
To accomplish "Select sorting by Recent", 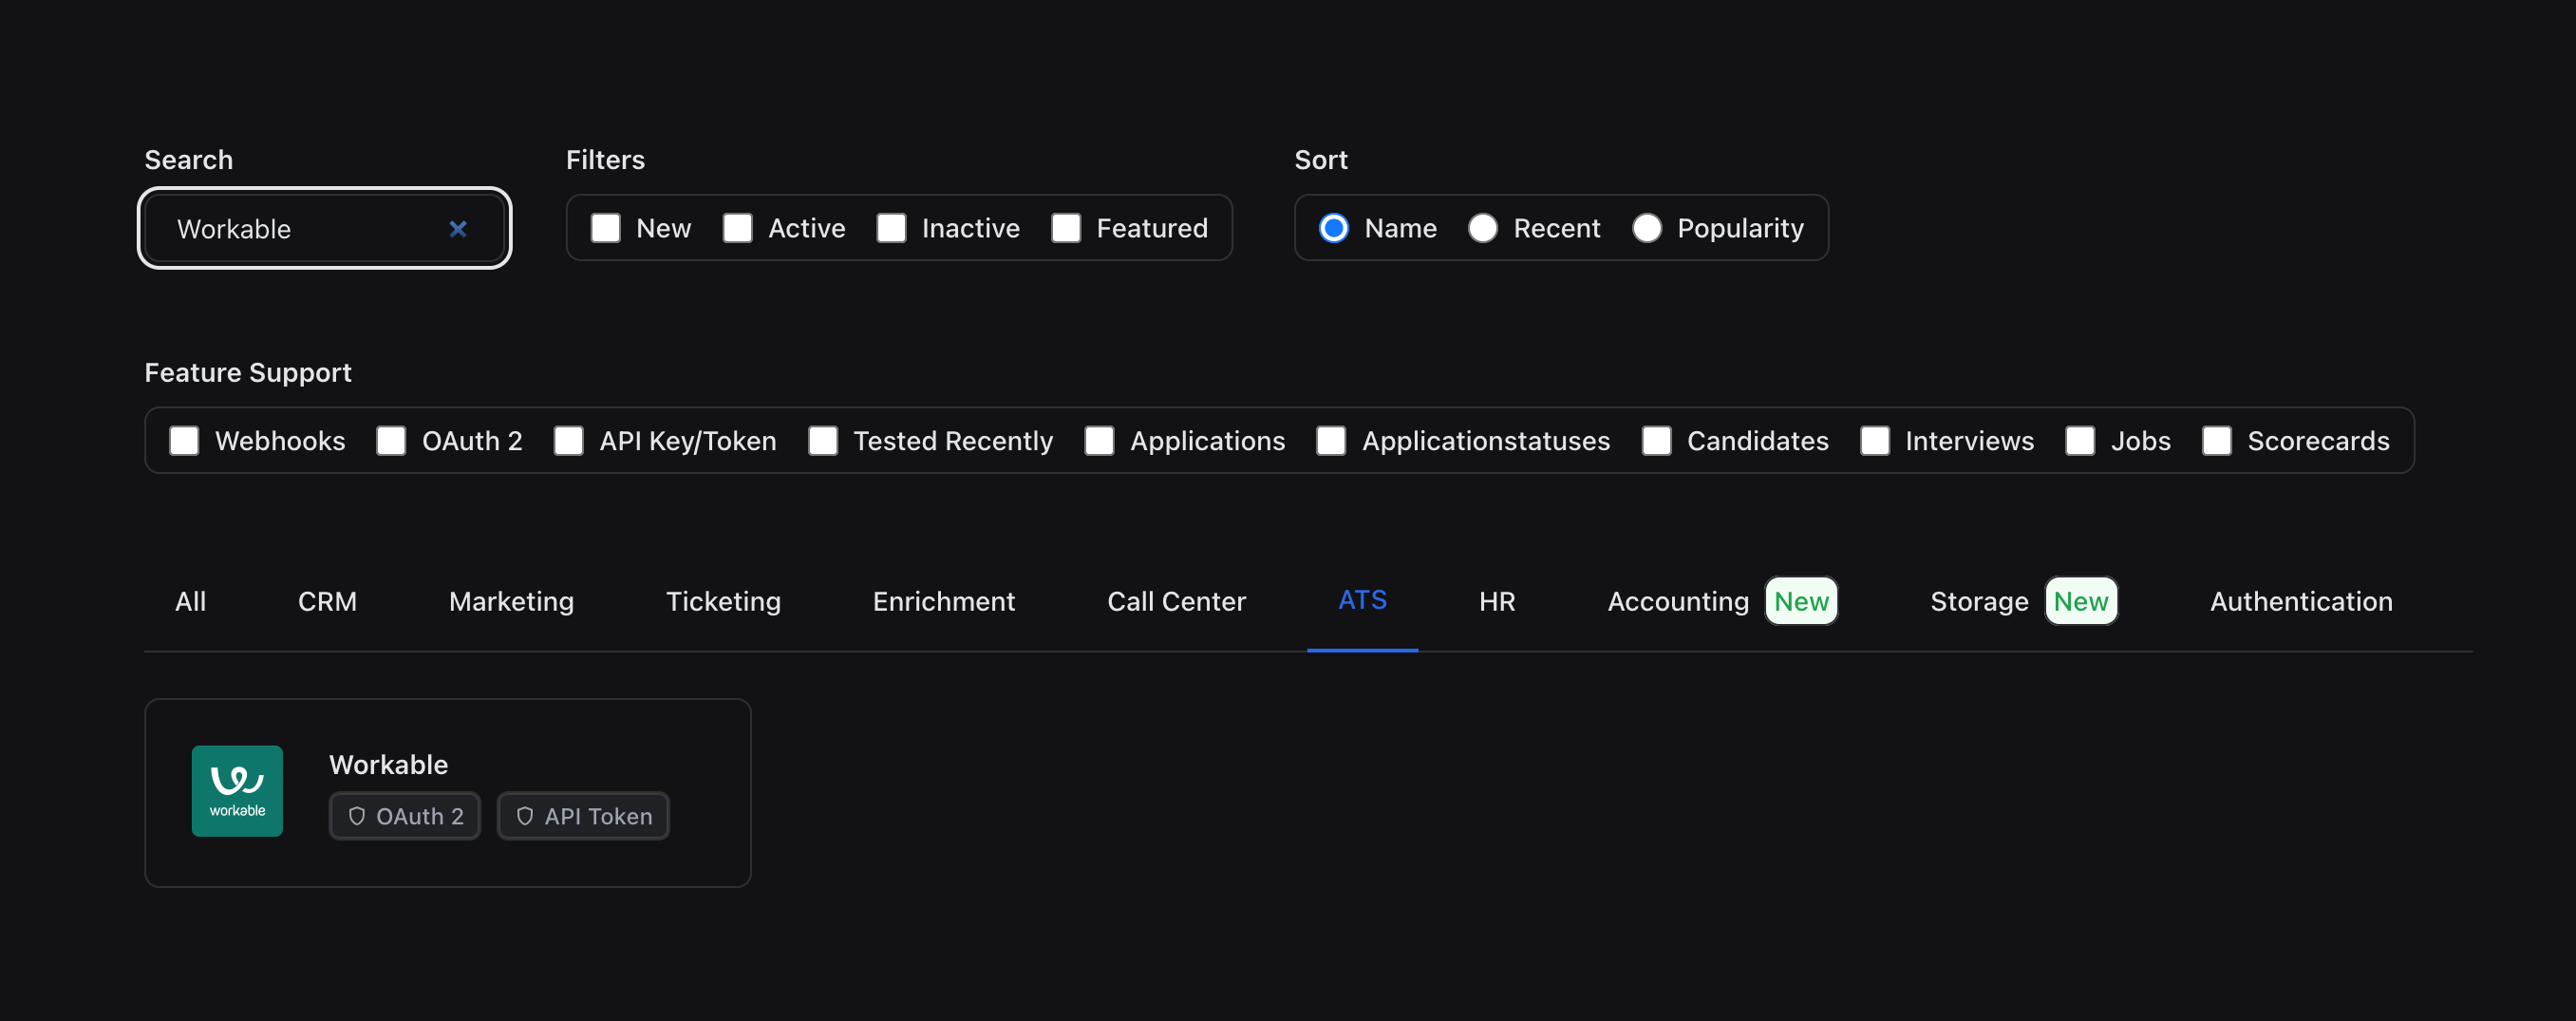I will point(1482,228).
